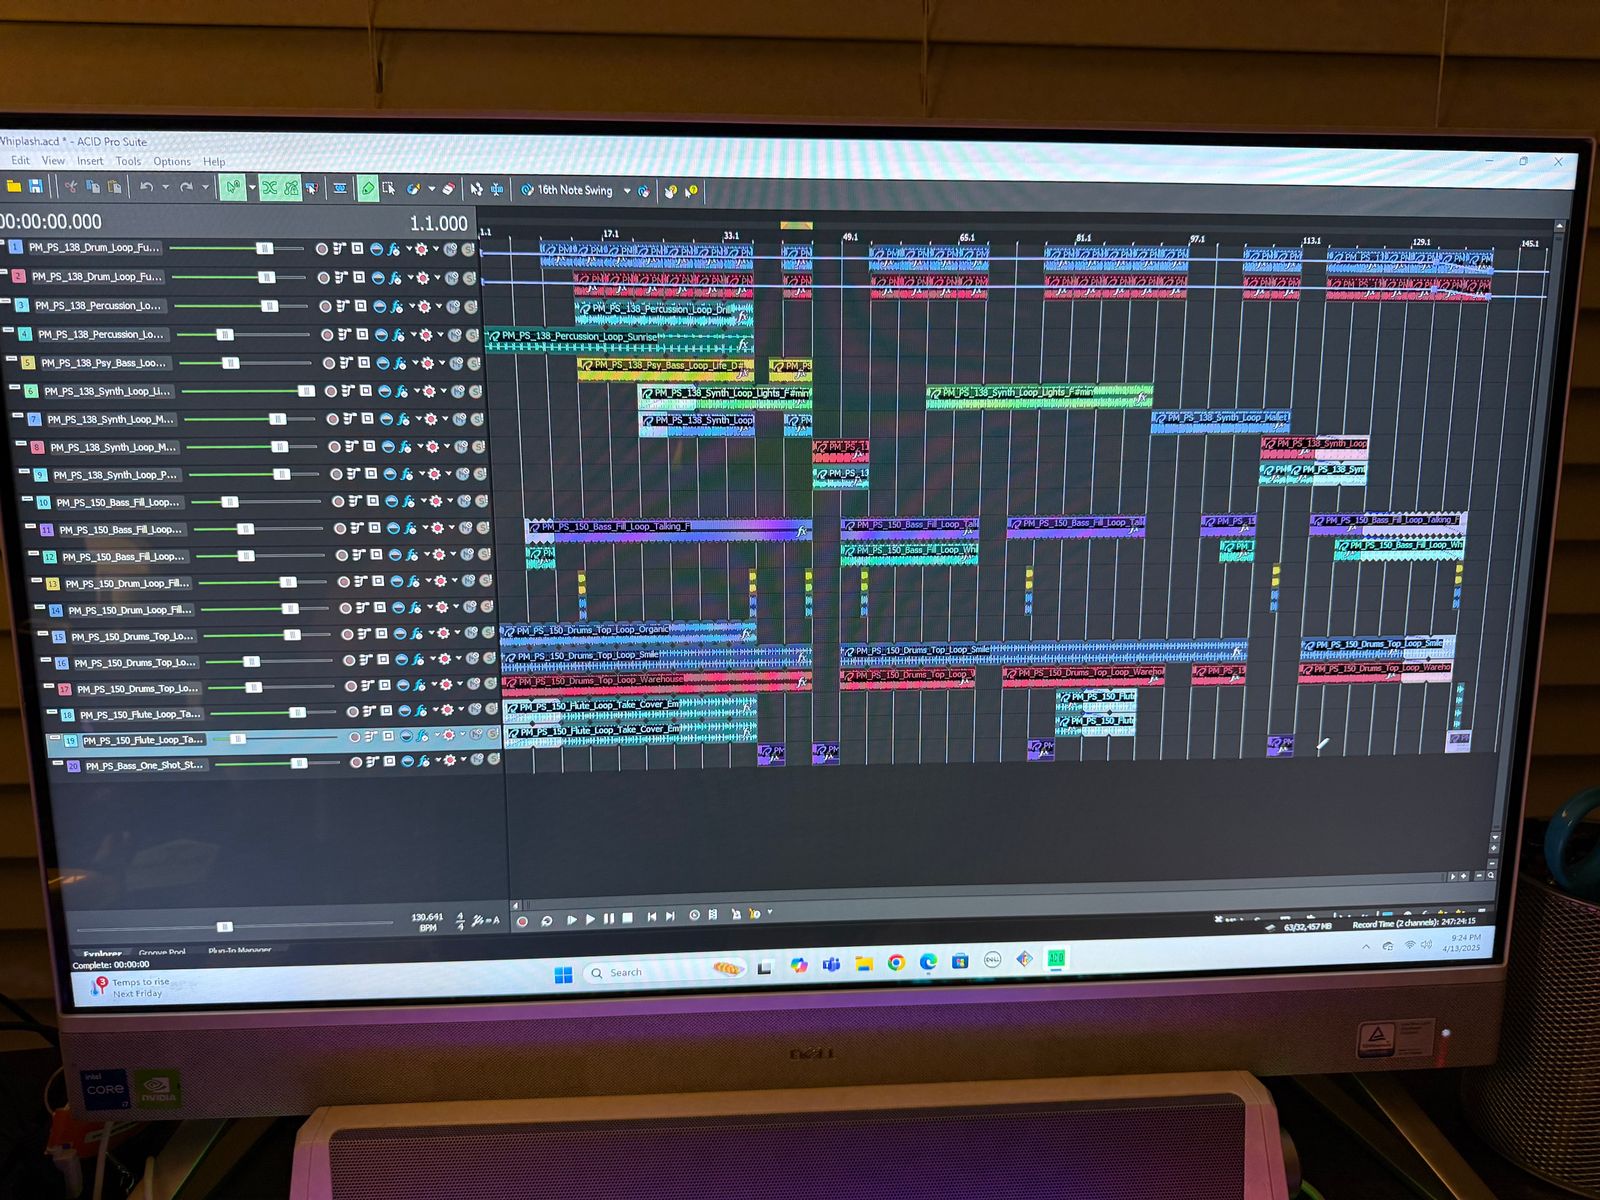Toggle Loop Playback in the transport bar
The height and width of the screenshot is (1200, 1600).
547,921
